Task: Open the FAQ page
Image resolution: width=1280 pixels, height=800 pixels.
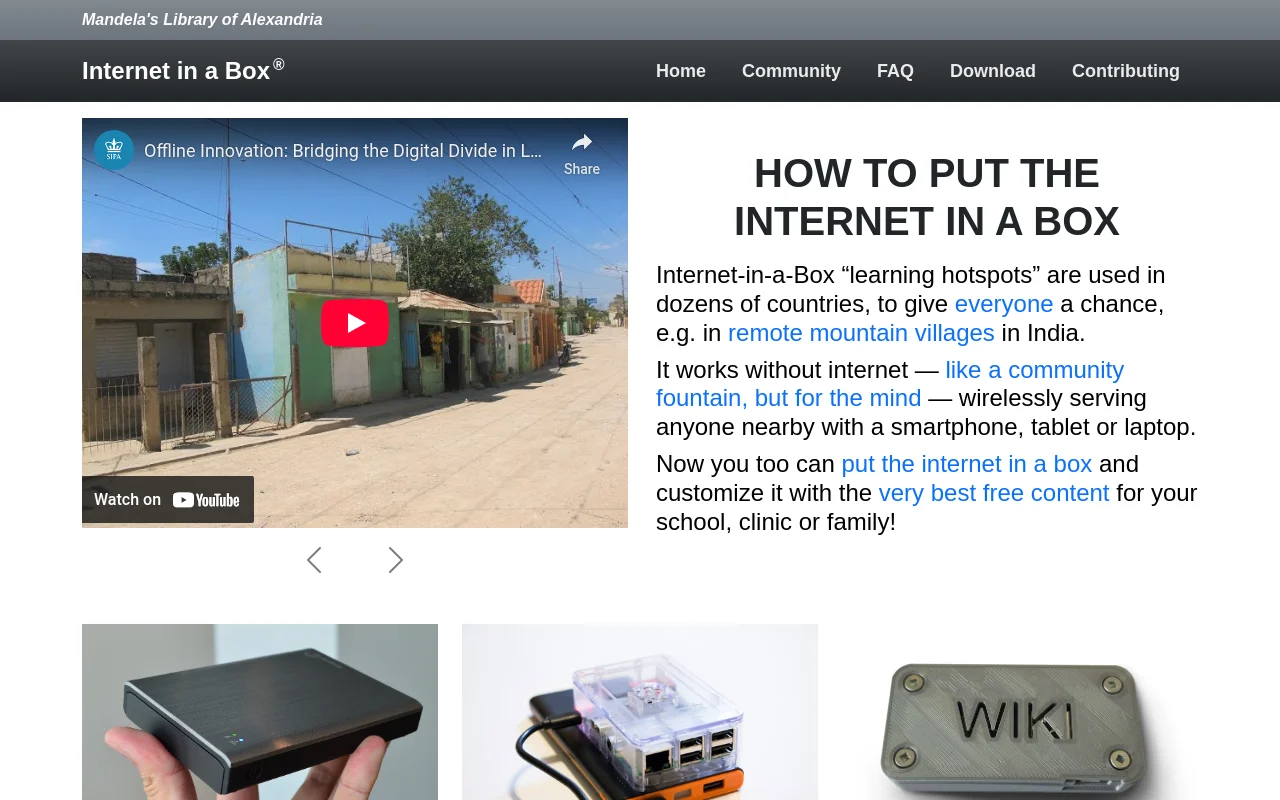Action: (x=895, y=71)
